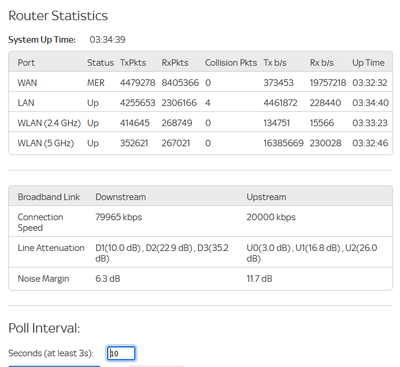The image size is (400, 367).
Task: Click the grey button beside the blue button
Action: click(156, 366)
